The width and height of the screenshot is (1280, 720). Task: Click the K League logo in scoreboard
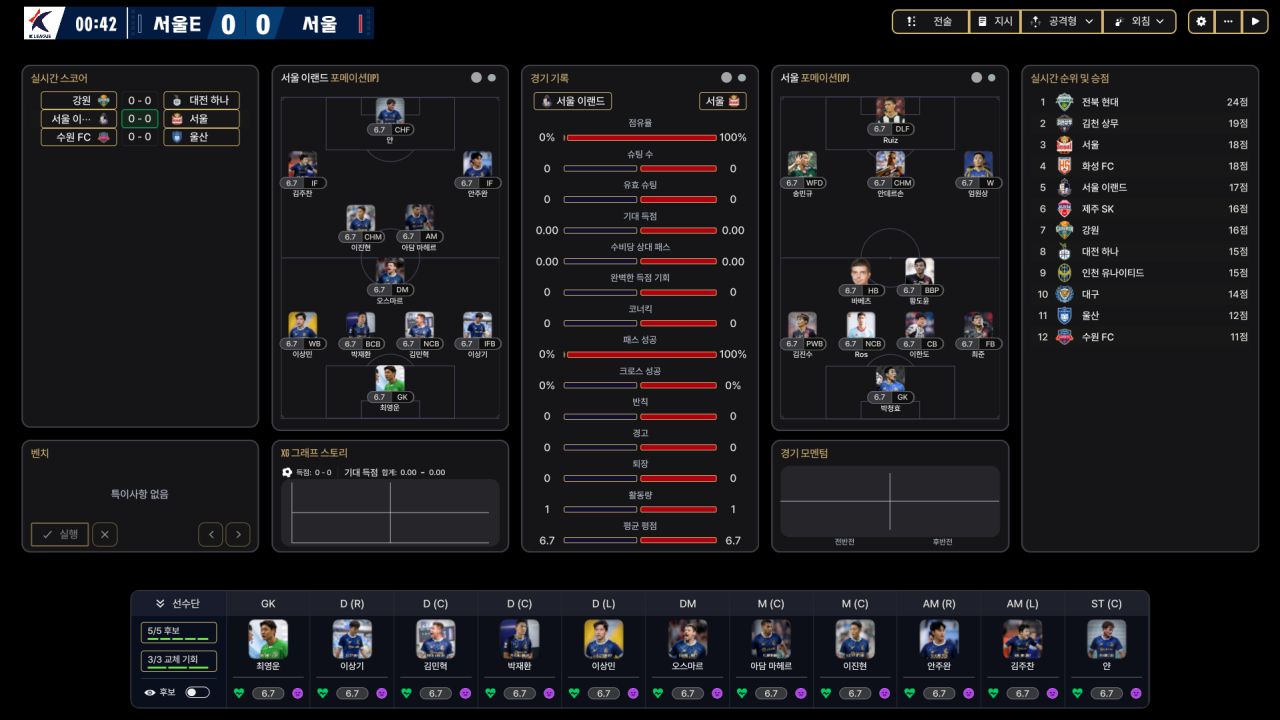(44, 23)
